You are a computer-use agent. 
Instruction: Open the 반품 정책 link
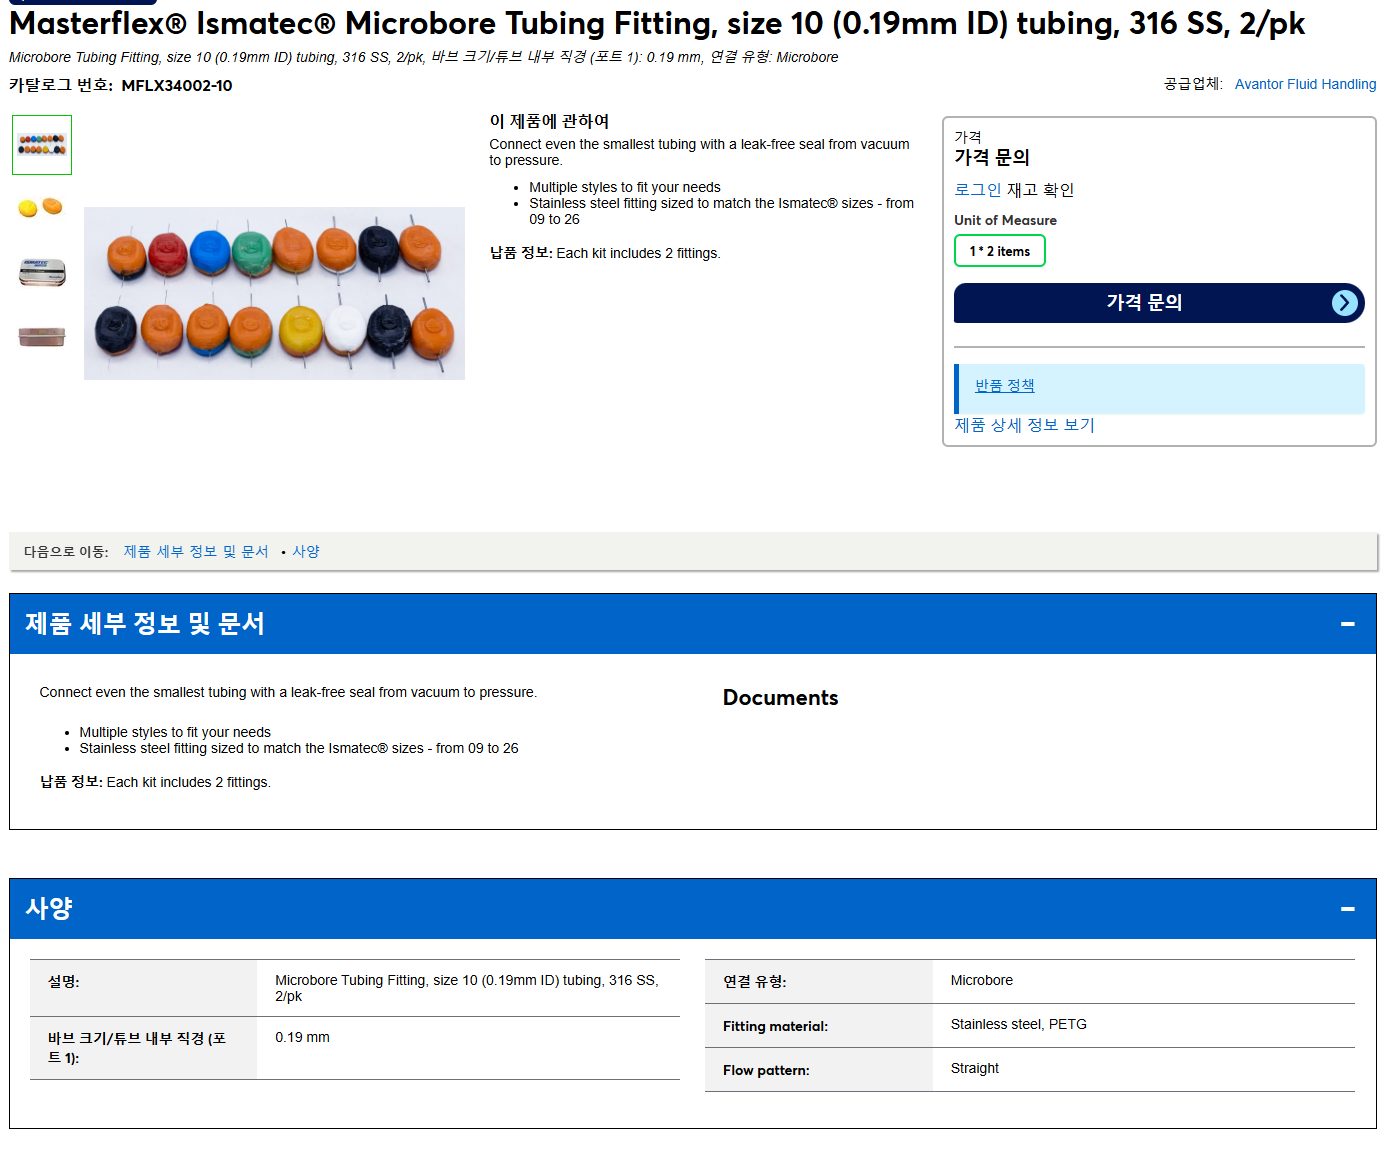click(x=1005, y=386)
